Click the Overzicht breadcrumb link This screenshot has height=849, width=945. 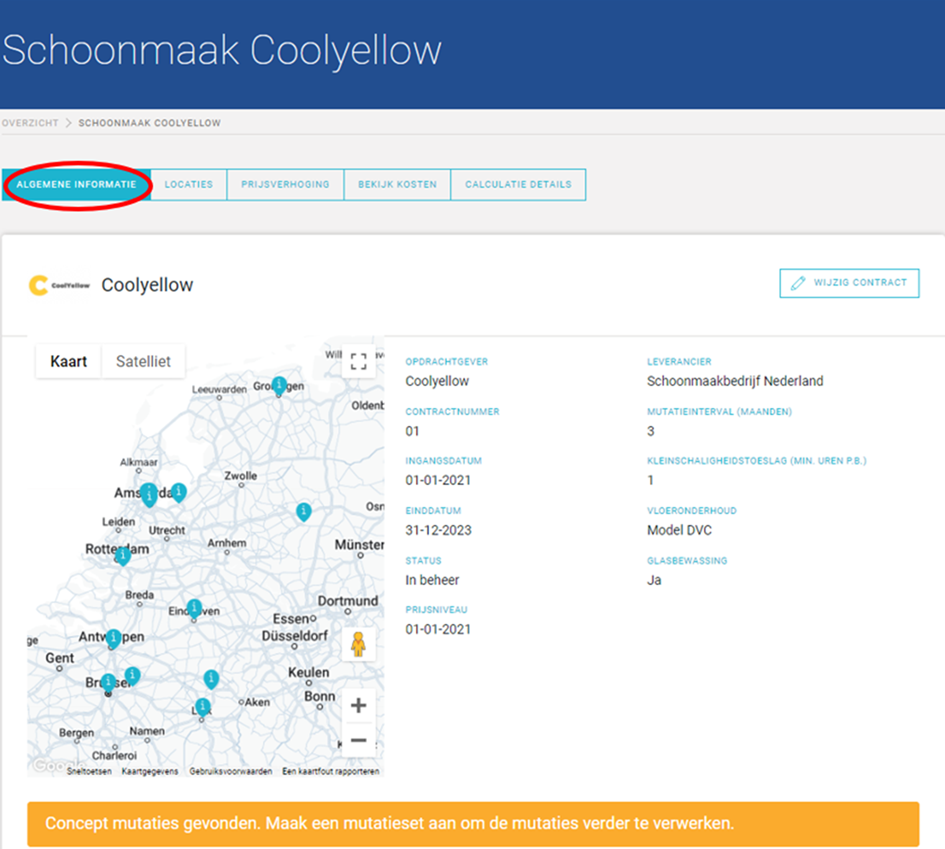[30, 123]
